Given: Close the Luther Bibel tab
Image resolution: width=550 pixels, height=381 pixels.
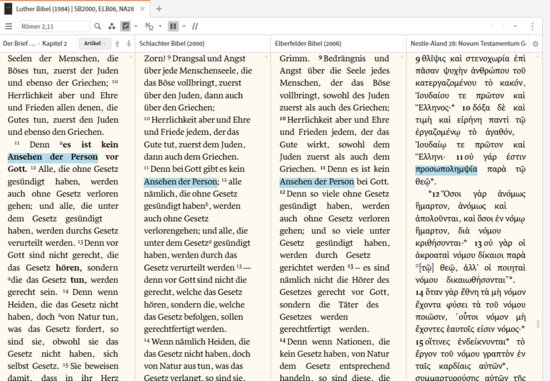Looking at the screenshot, I should coord(142,9).
